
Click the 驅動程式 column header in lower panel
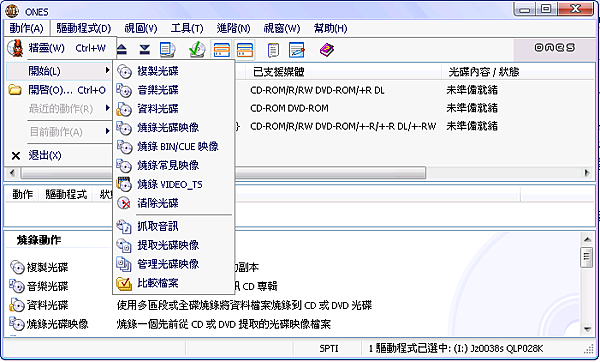click(66, 195)
